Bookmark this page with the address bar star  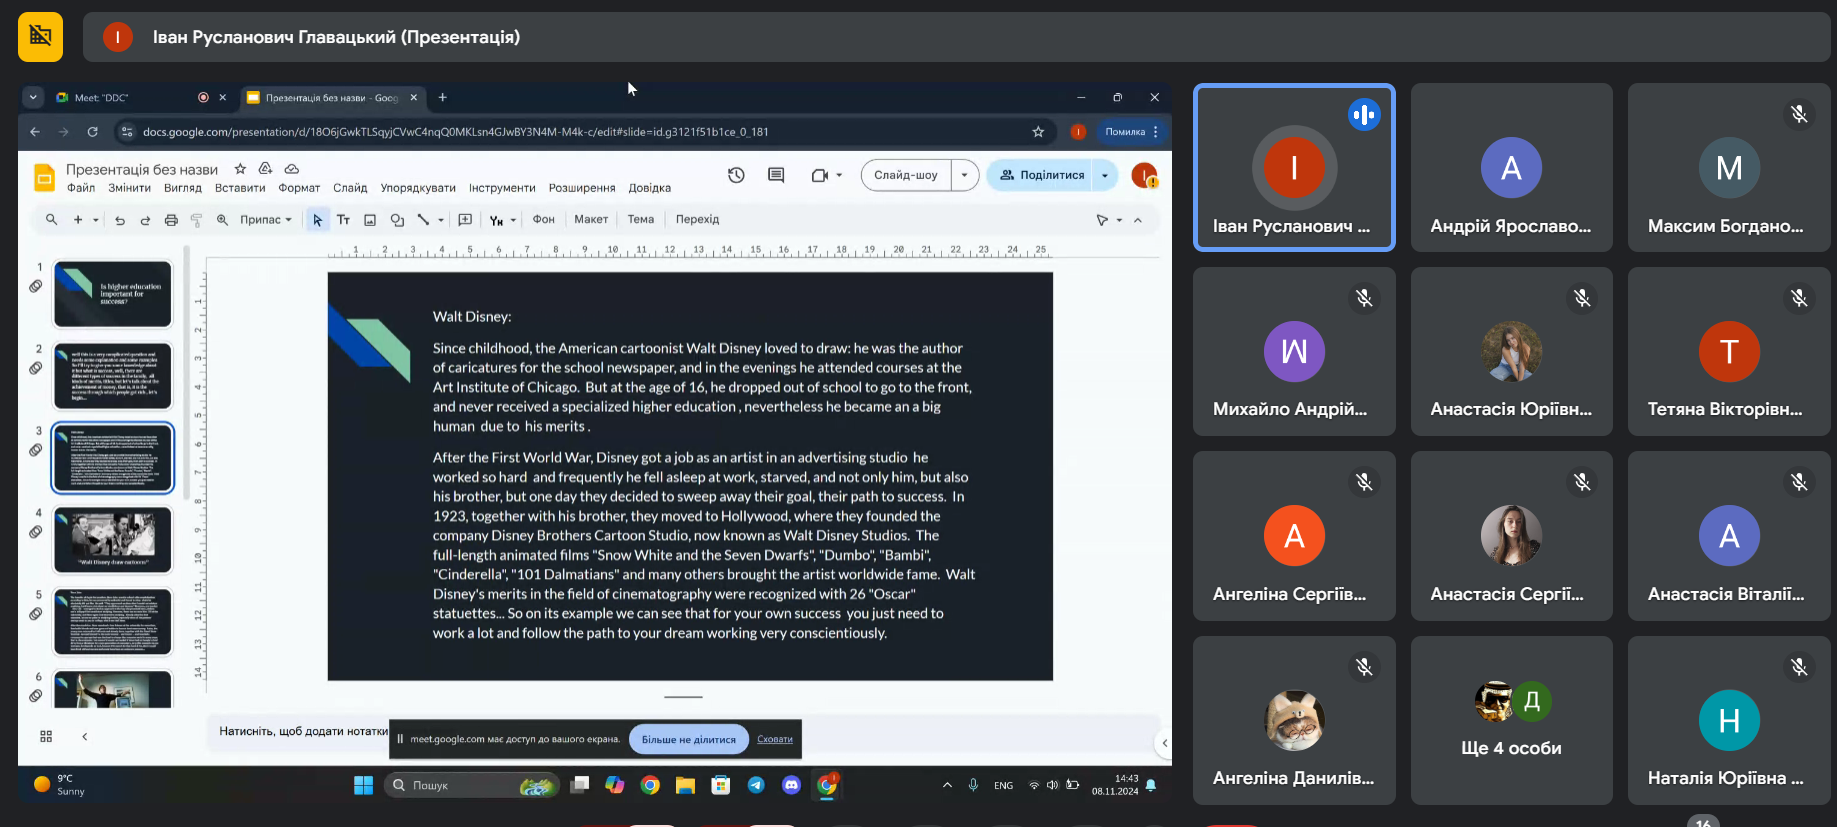coord(1038,132)
